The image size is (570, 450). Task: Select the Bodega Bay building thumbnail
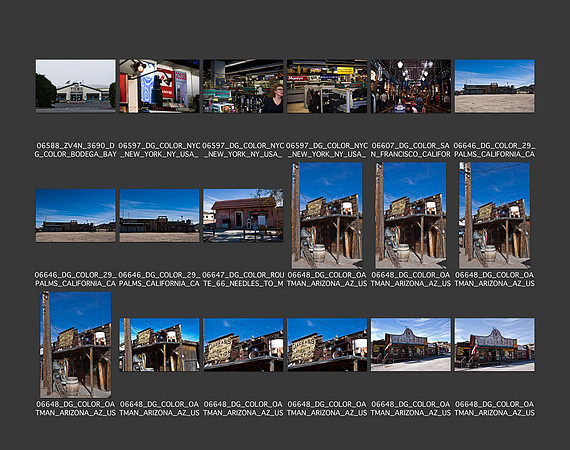pyautogui.click(x=76, y=86)
